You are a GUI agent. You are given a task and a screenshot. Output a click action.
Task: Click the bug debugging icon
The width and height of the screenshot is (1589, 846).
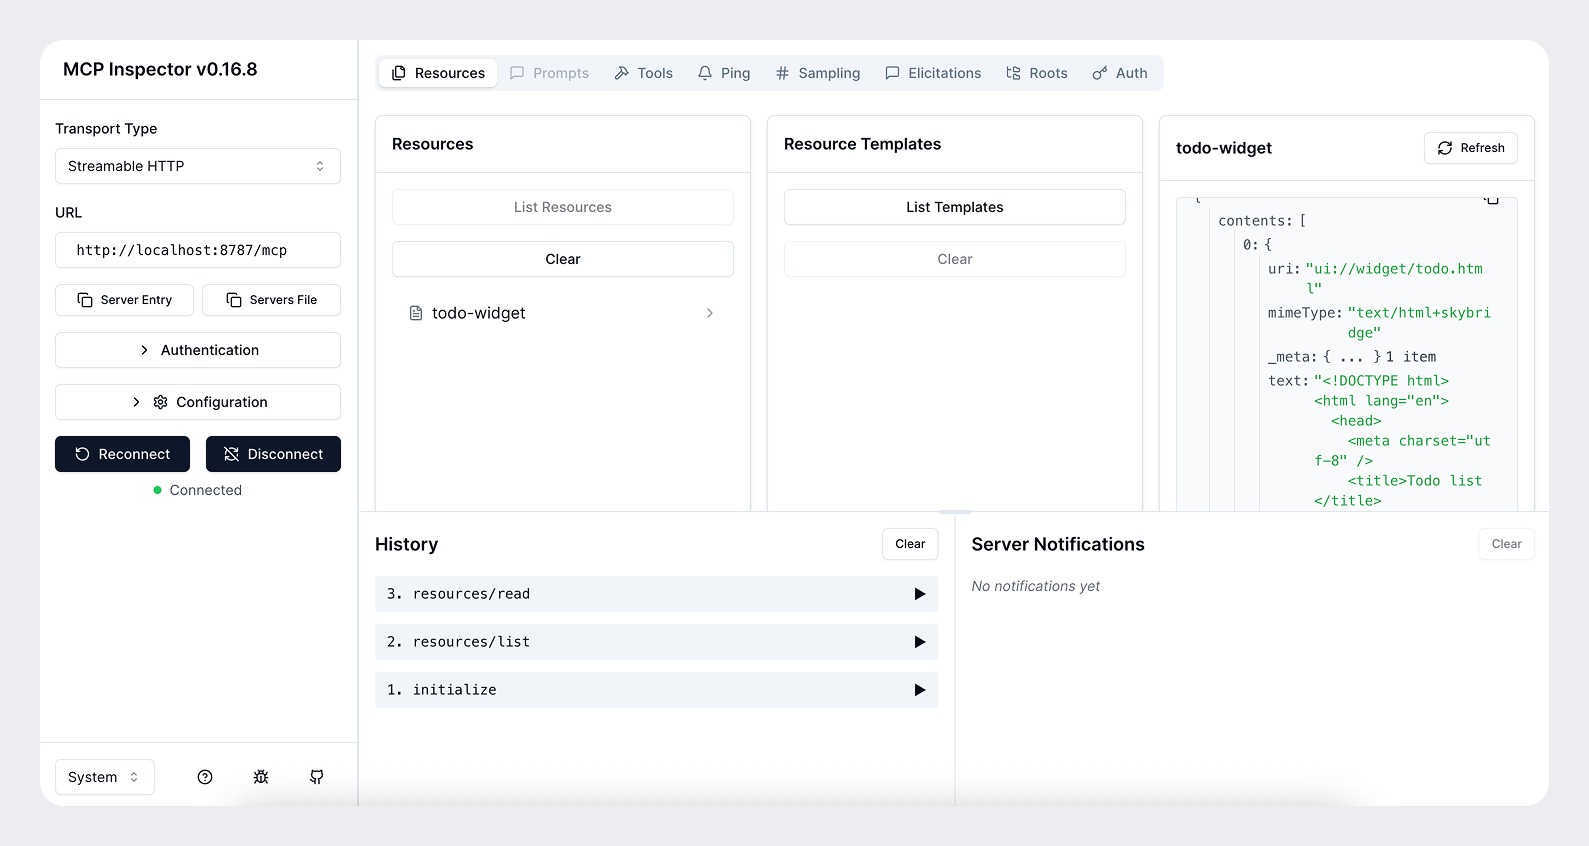[x=261, y=777]
